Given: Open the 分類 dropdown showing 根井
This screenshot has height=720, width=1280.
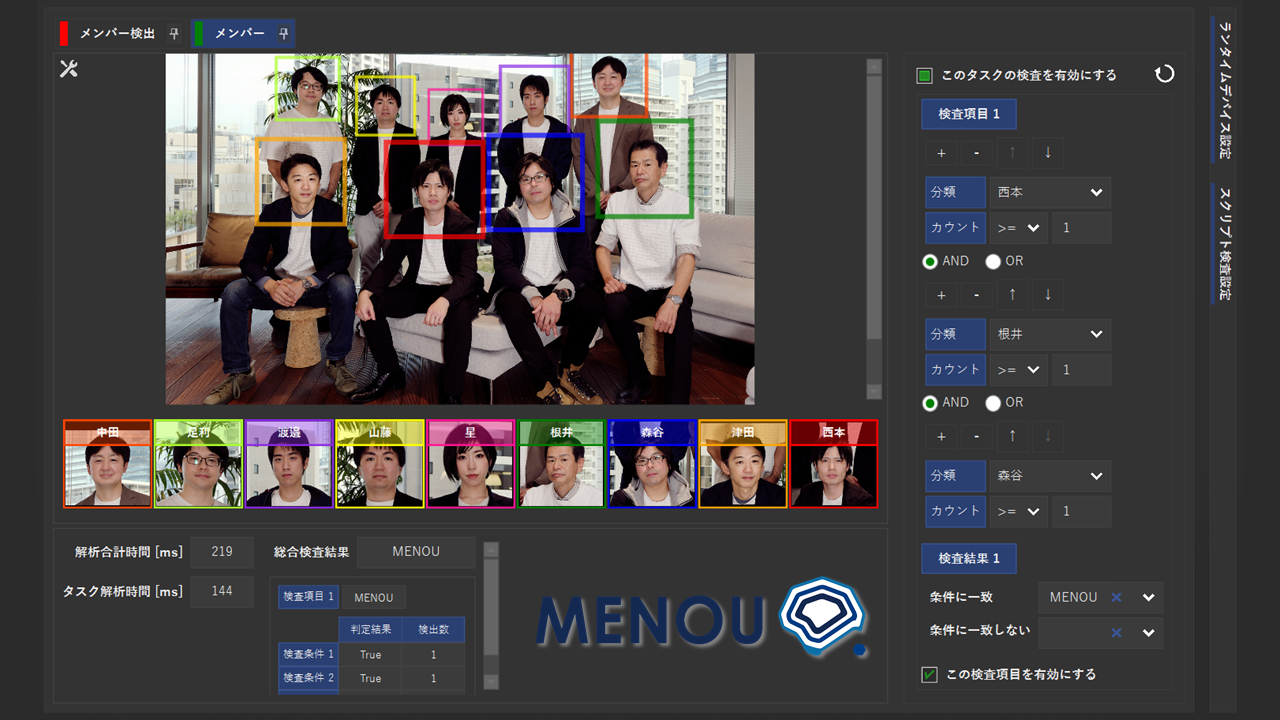Looking at the screenshot, I should (x=1049, y=334).
